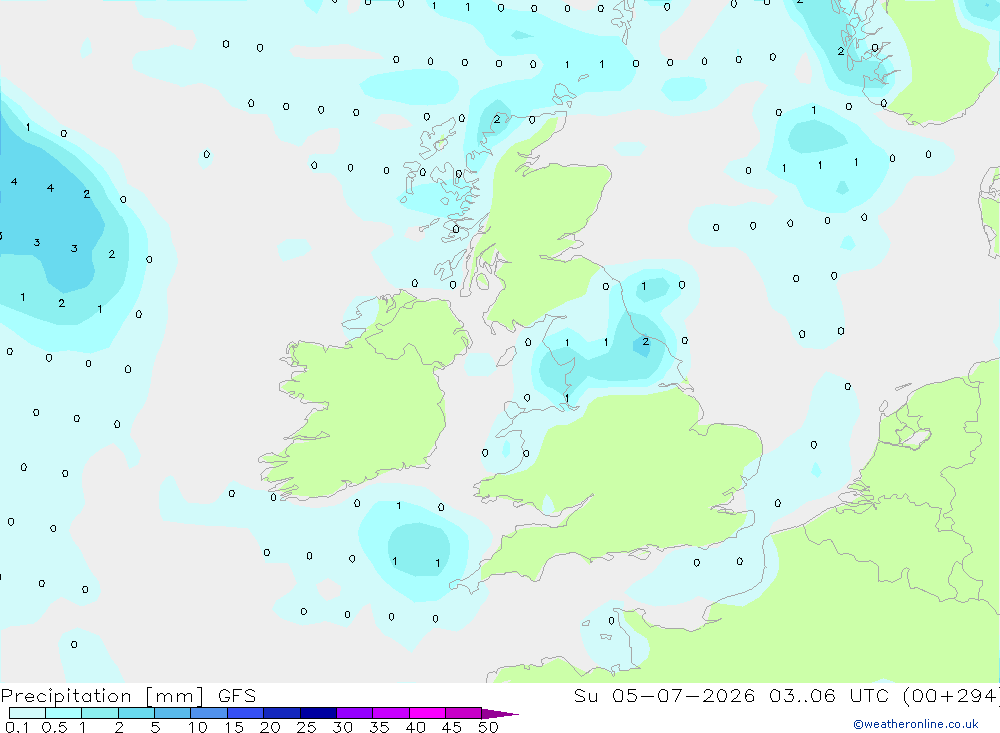Click the '15' legend scale label
The image size is (1000, 733).
(x=234, y=727)
